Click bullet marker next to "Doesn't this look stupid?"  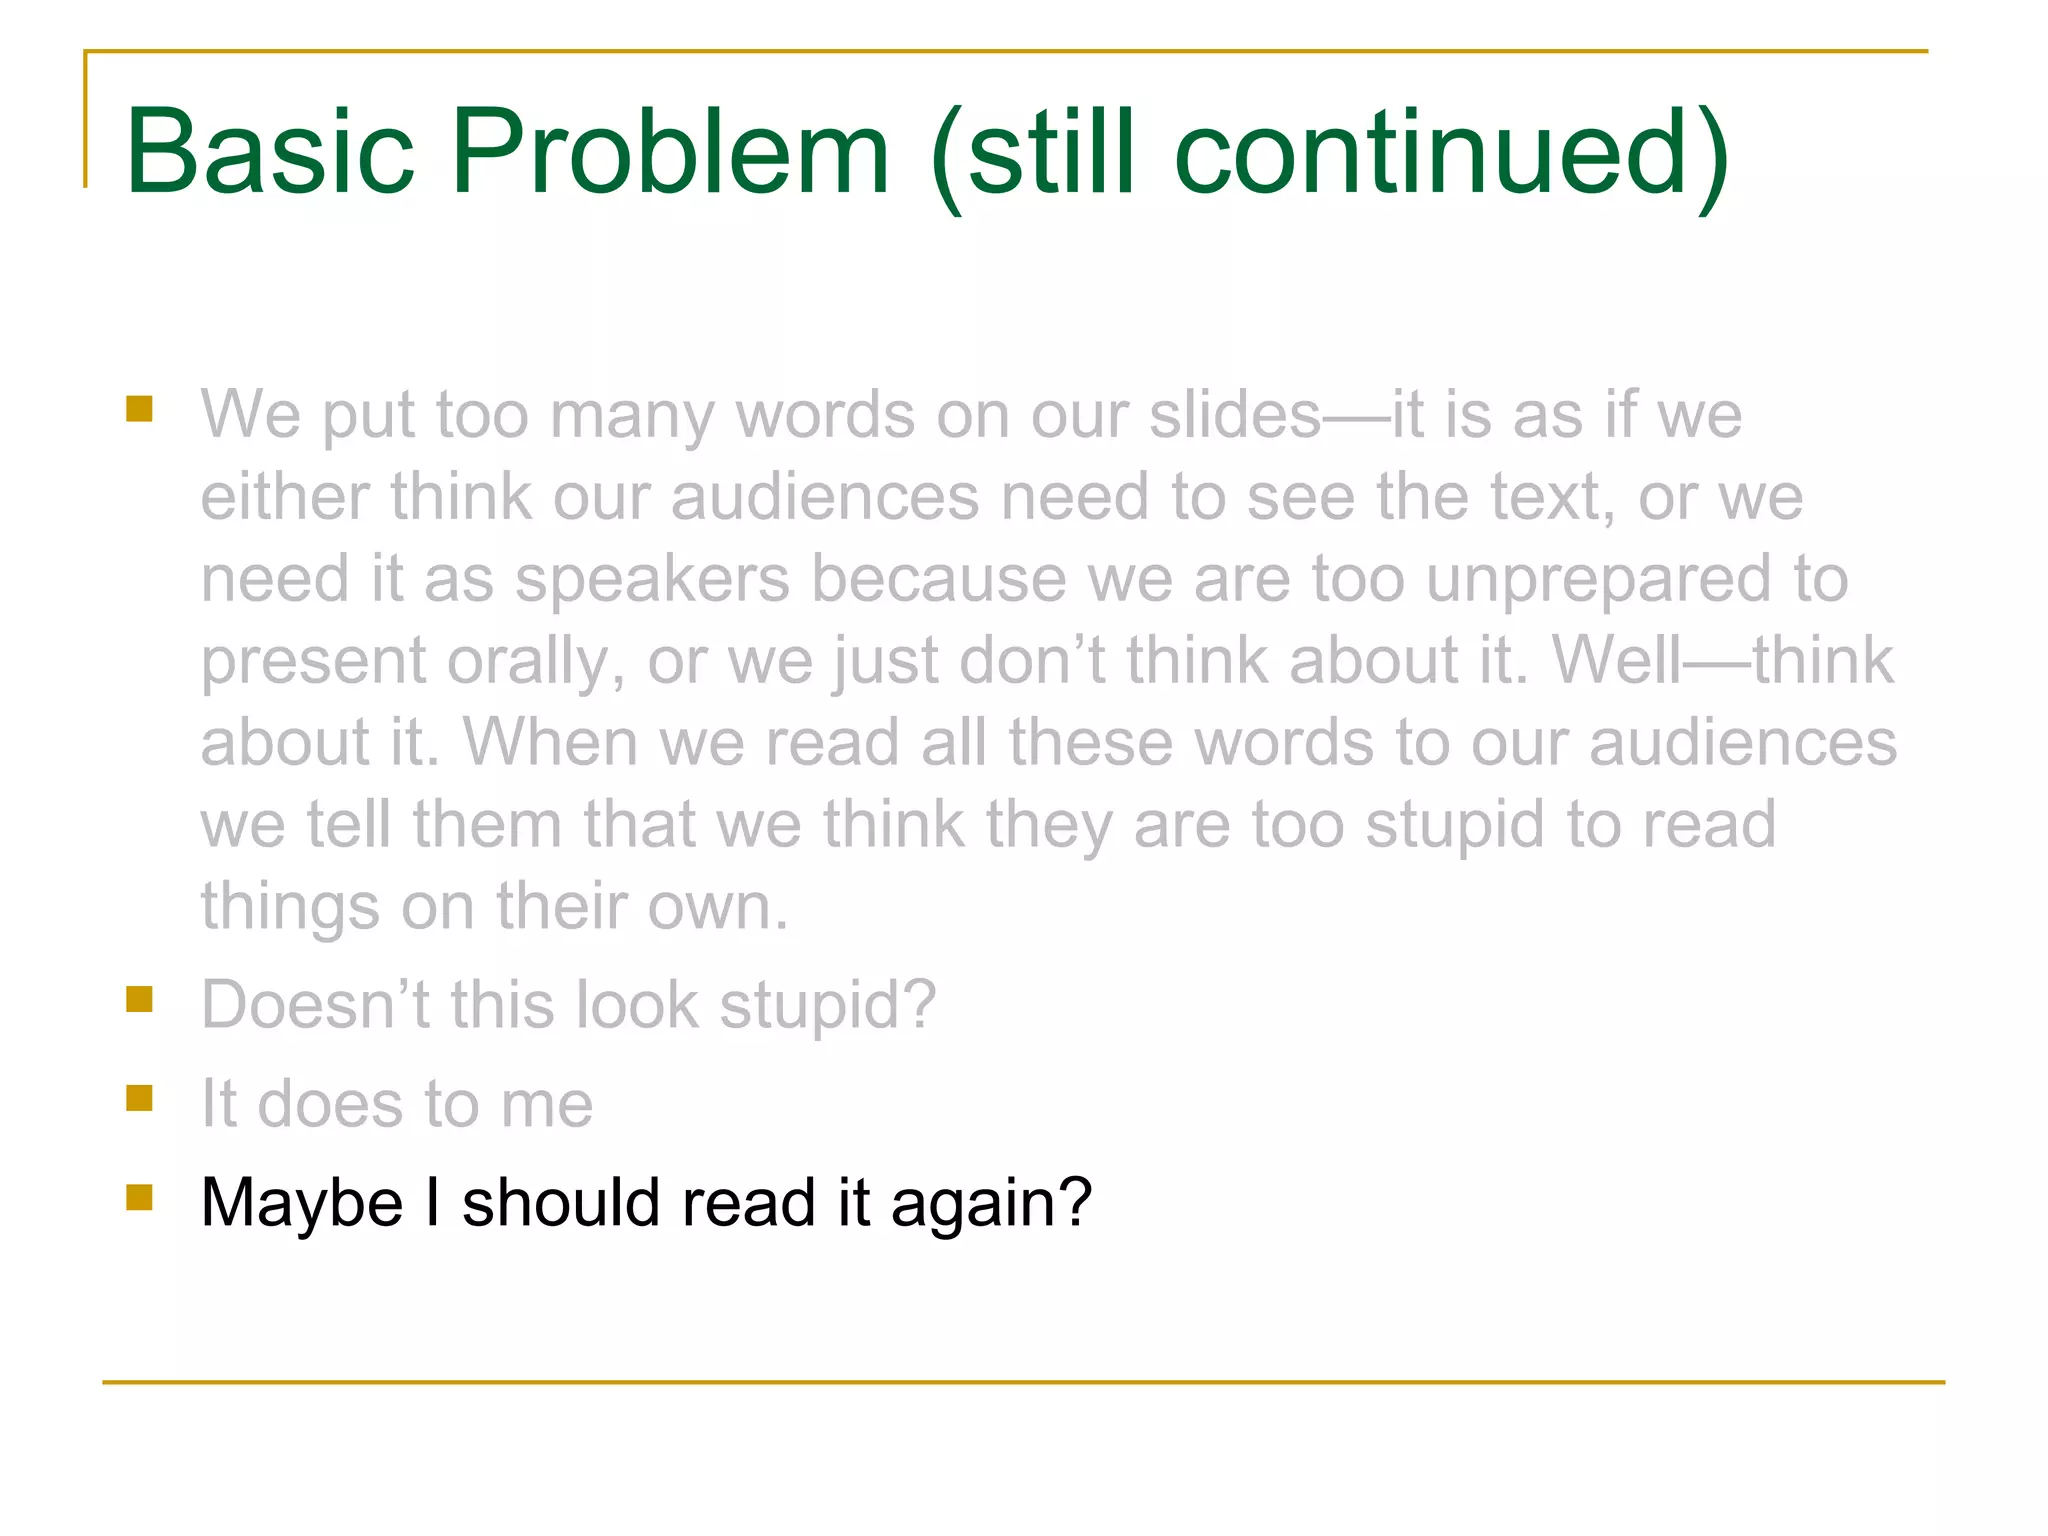[139, 999]
